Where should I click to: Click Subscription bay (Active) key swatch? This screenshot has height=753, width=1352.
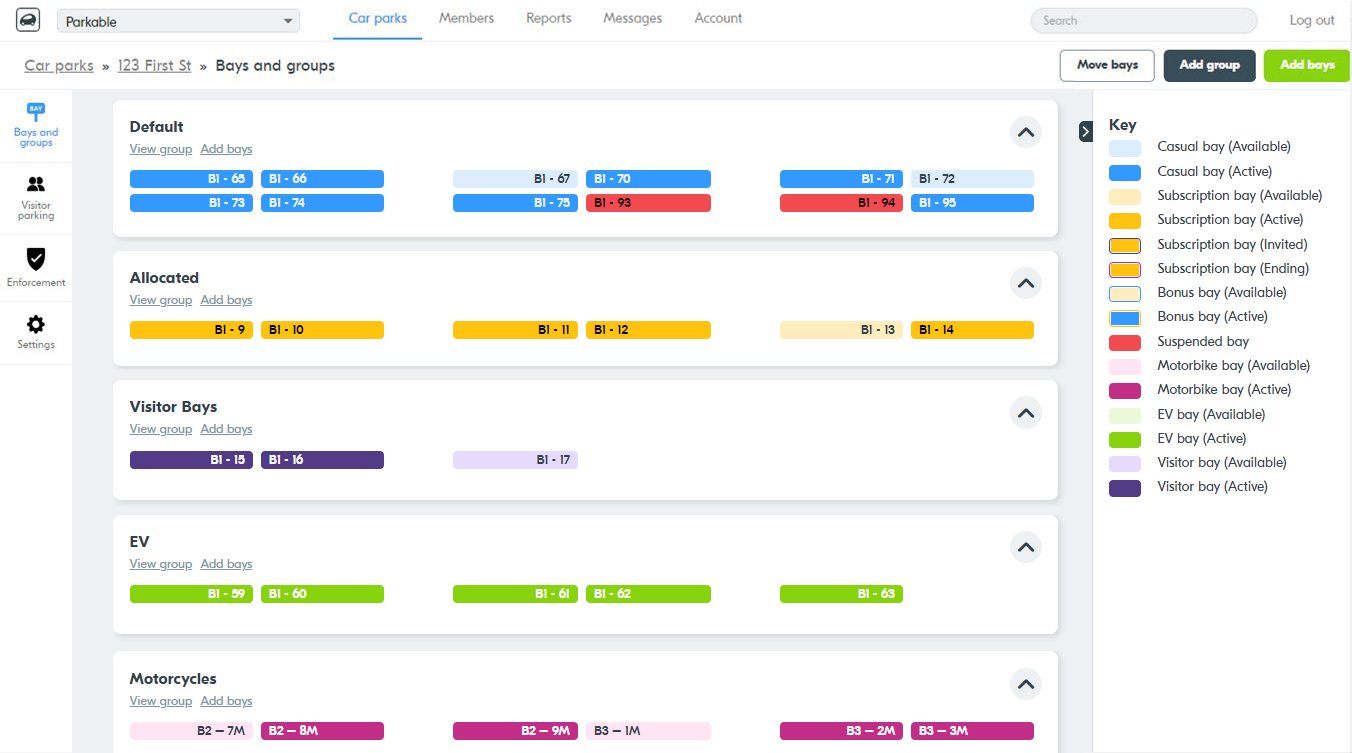[1125, 221]
